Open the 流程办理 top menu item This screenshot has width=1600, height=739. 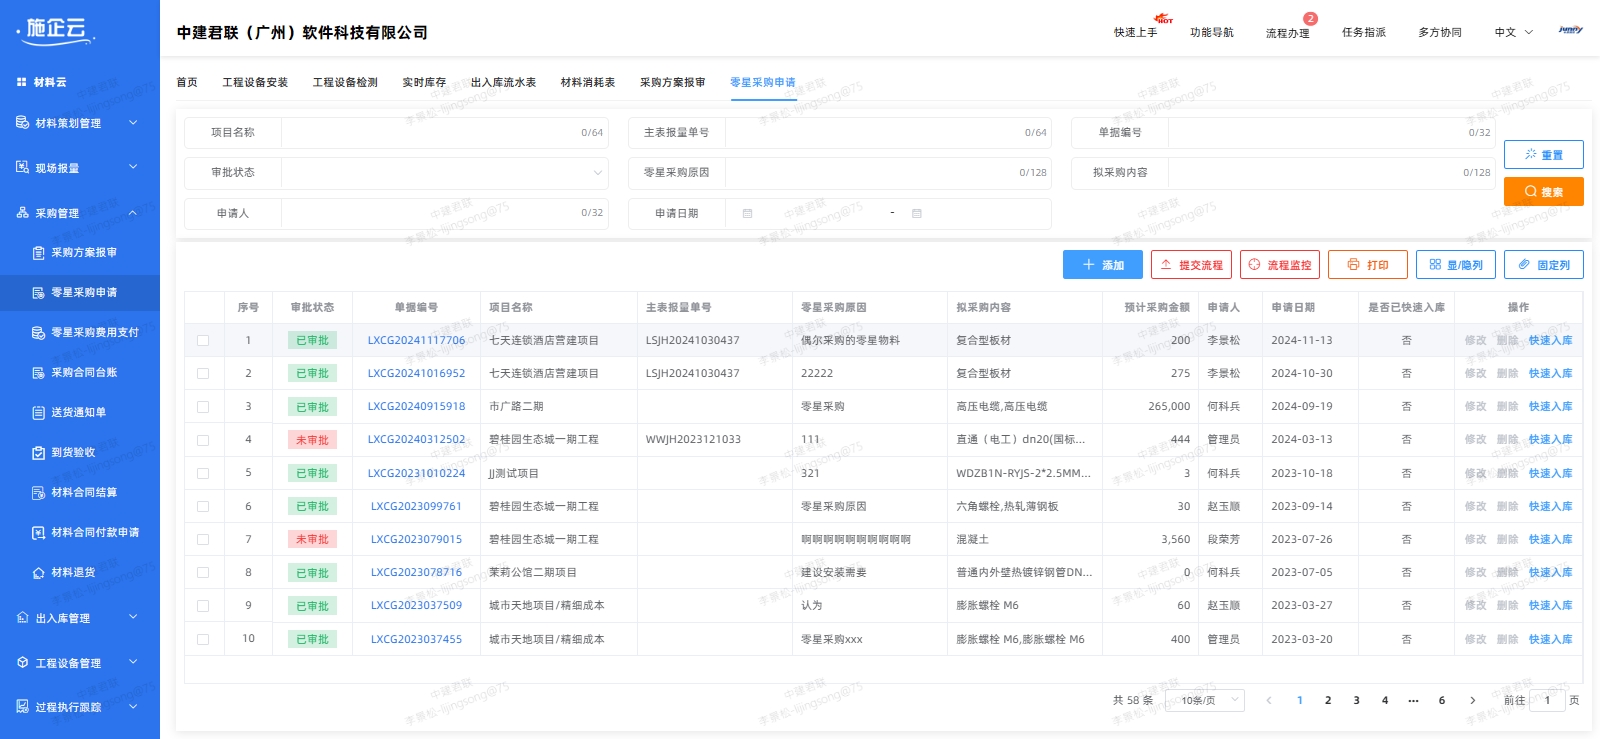pos(1287,33)
